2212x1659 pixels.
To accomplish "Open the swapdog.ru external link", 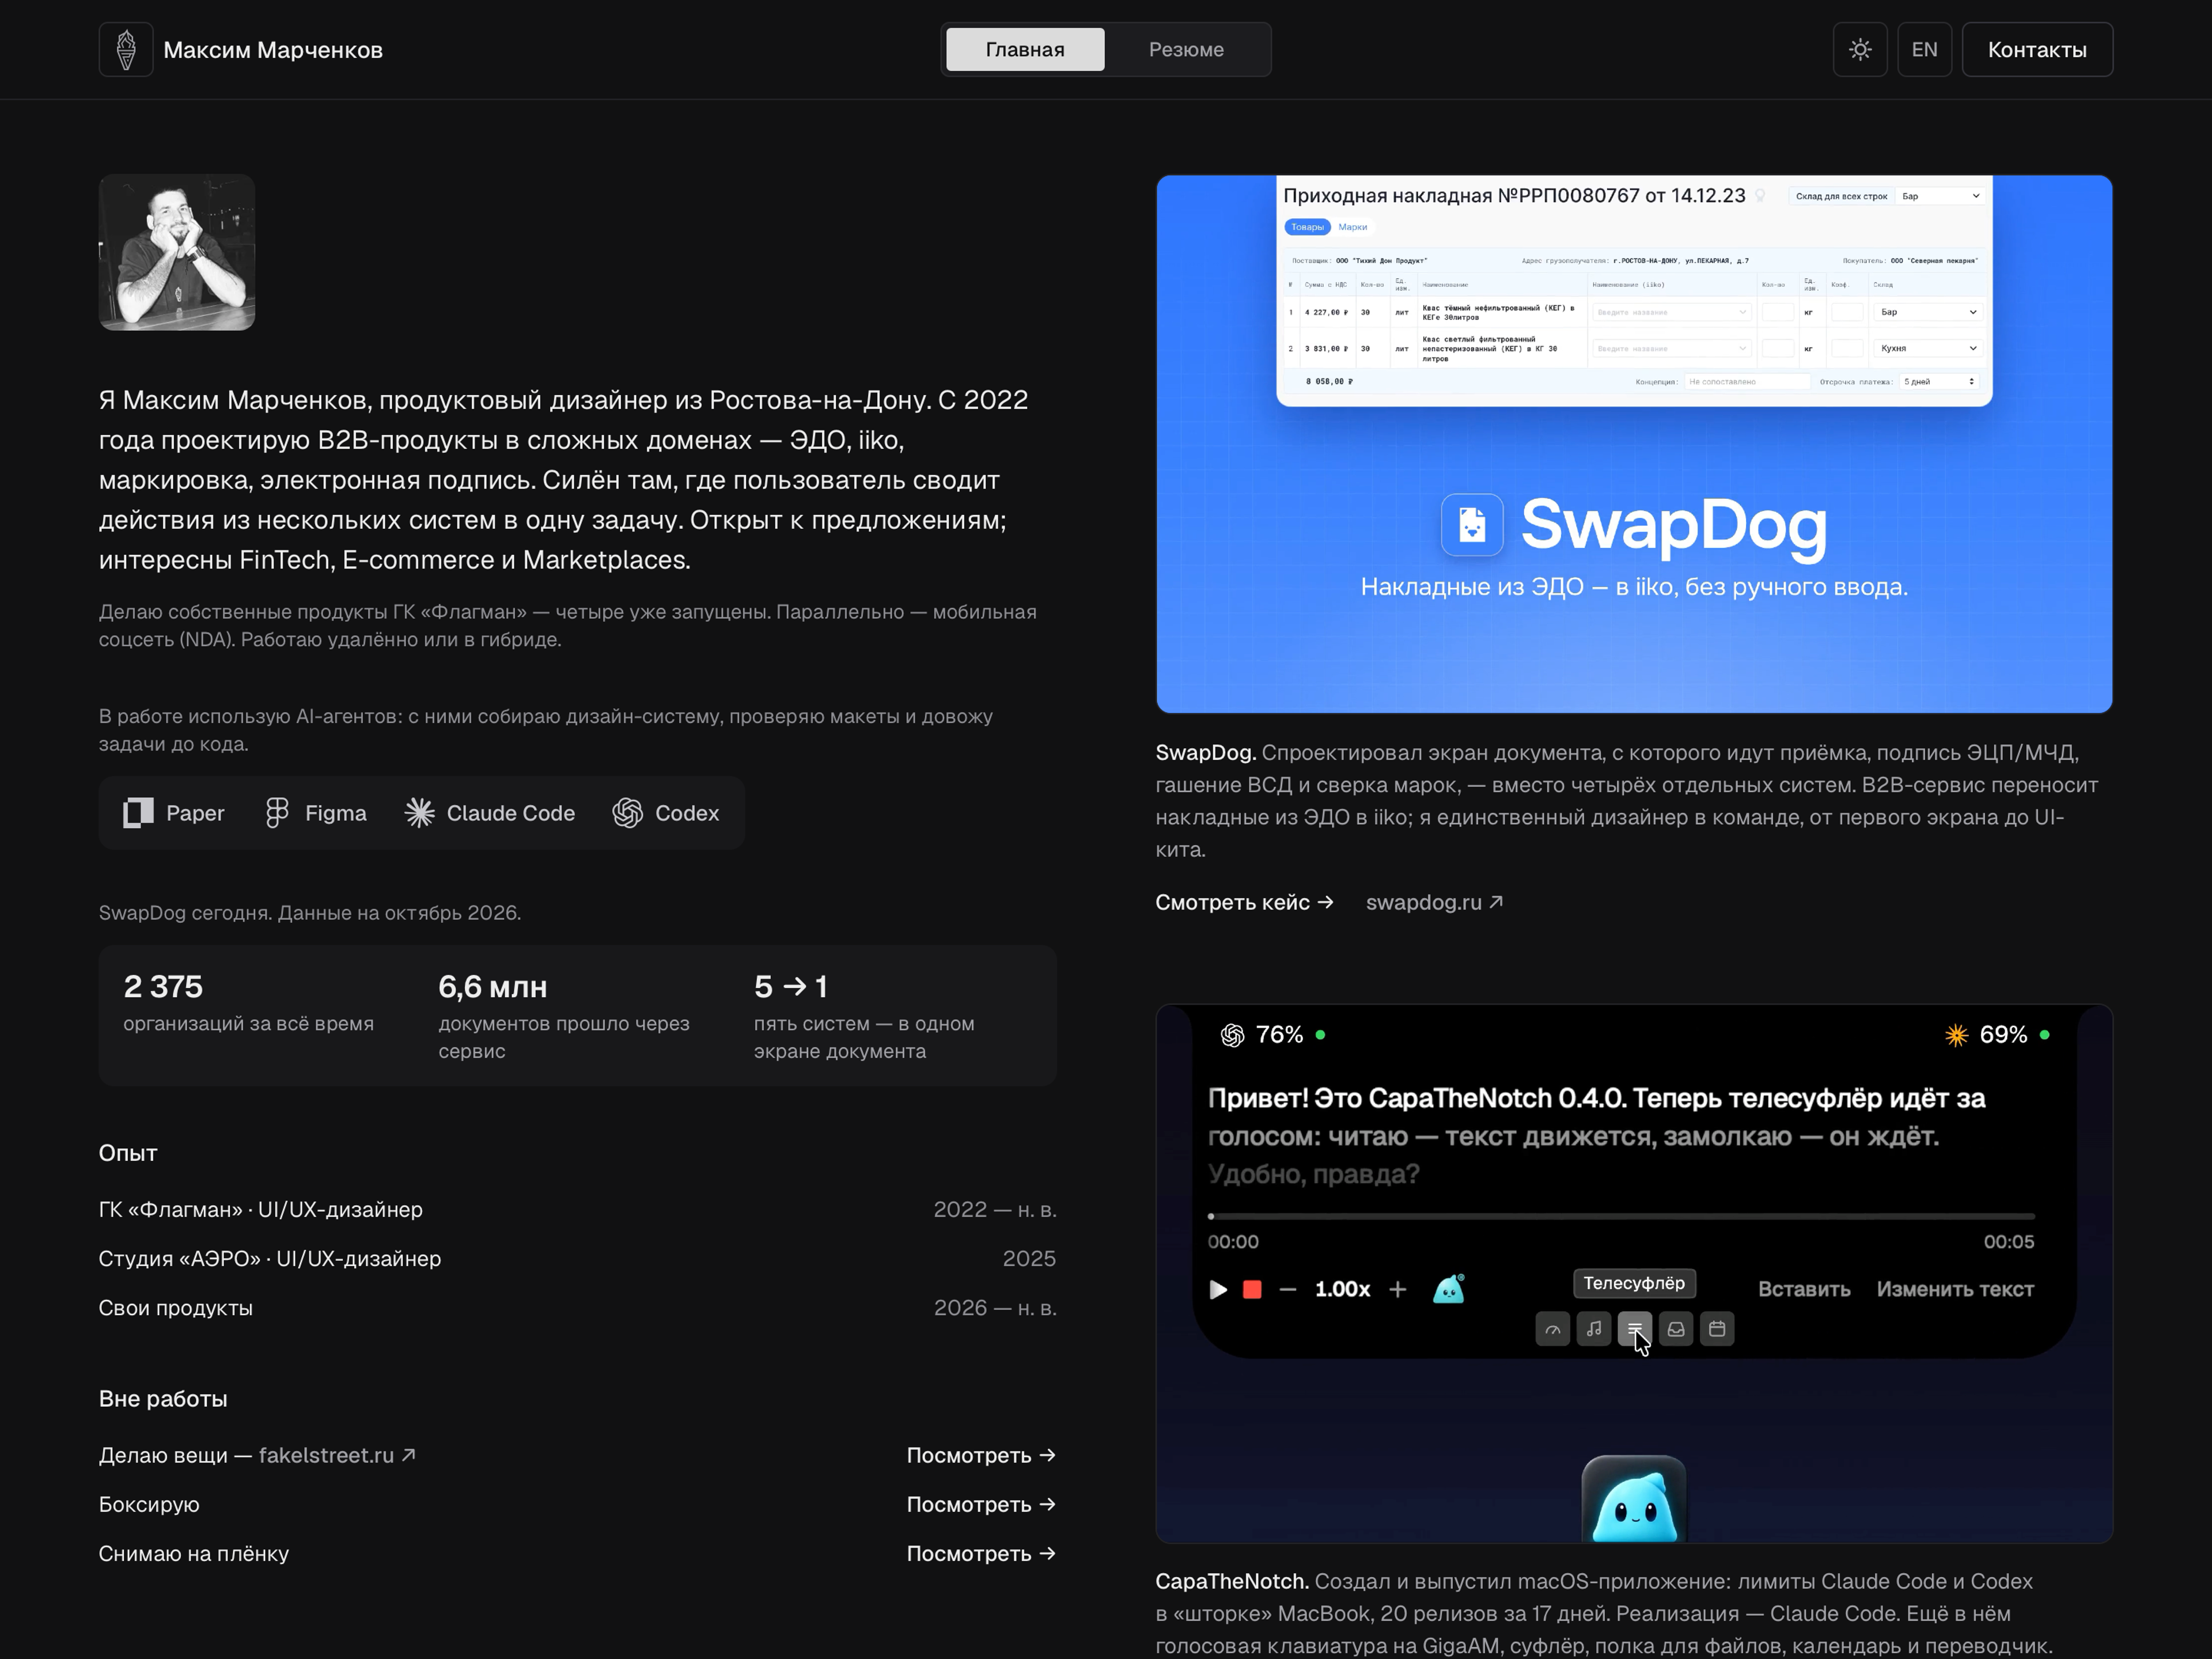I will [x=1434, y=902].
